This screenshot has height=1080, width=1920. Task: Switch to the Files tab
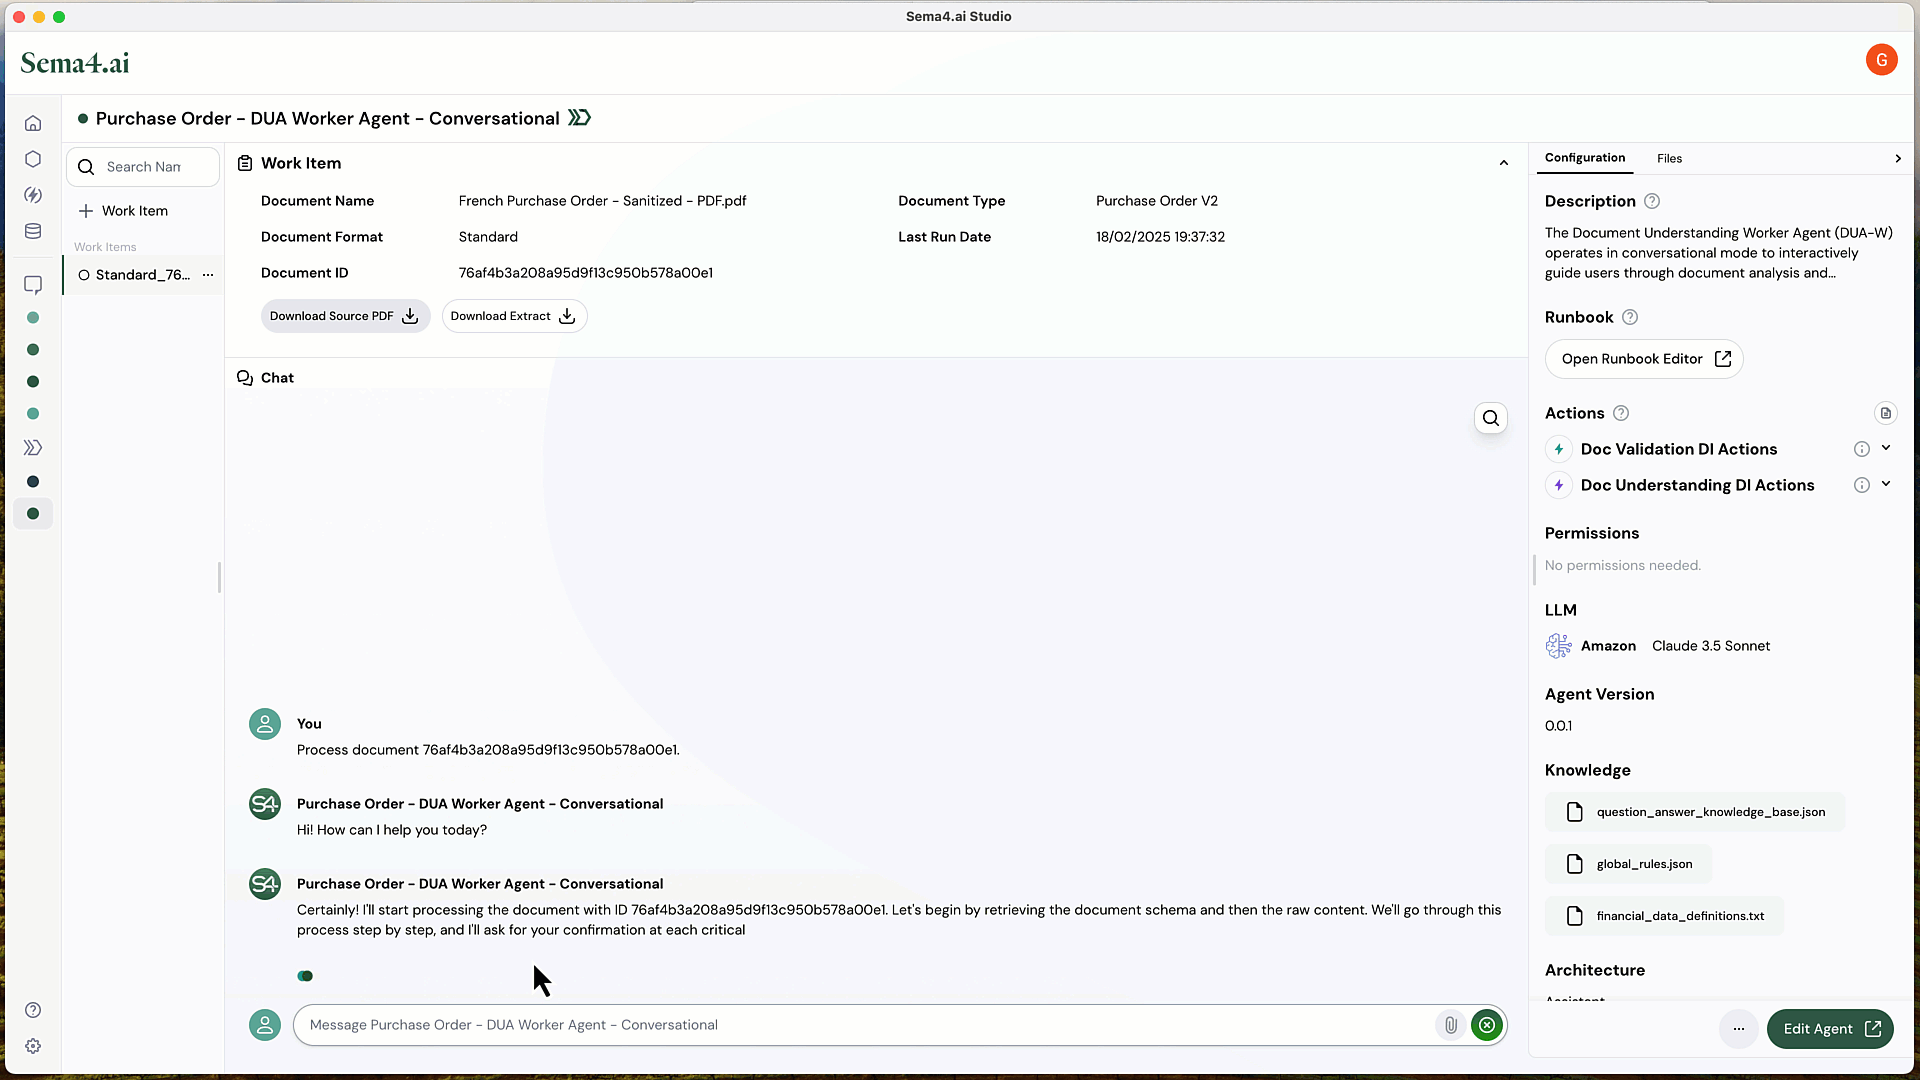(x=1669, y=158)
